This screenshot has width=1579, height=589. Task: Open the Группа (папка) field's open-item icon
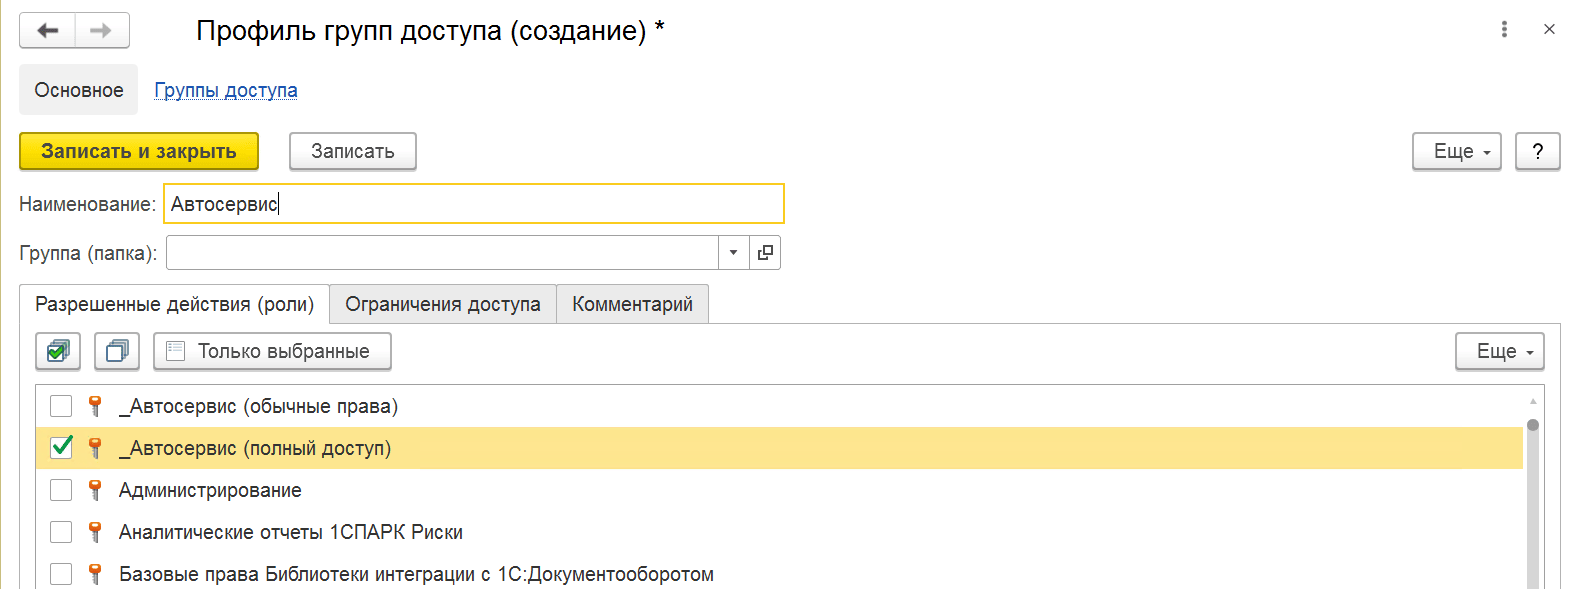[765, 253]
